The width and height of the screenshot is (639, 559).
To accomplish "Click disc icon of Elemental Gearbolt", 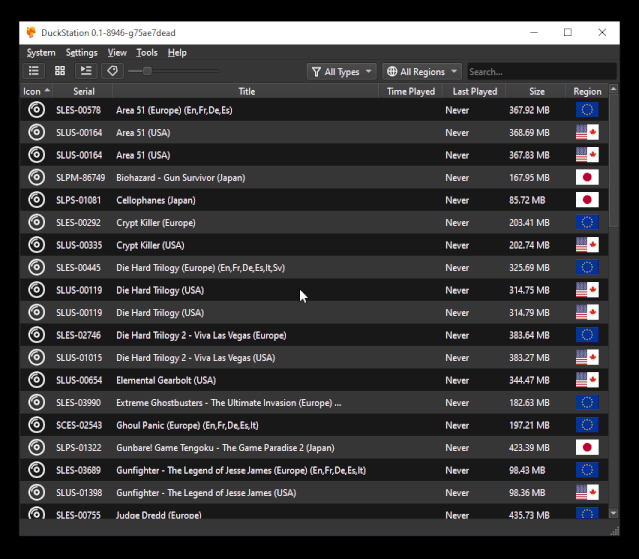I will [36, 380].
